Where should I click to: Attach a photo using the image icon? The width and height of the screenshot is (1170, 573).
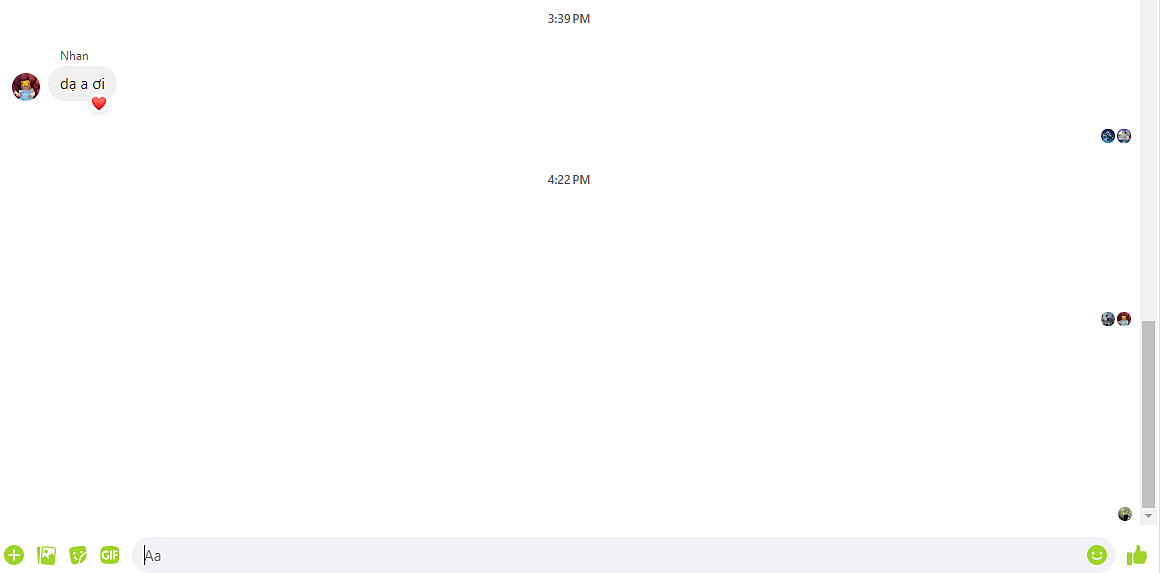click(x=46, y=555)
